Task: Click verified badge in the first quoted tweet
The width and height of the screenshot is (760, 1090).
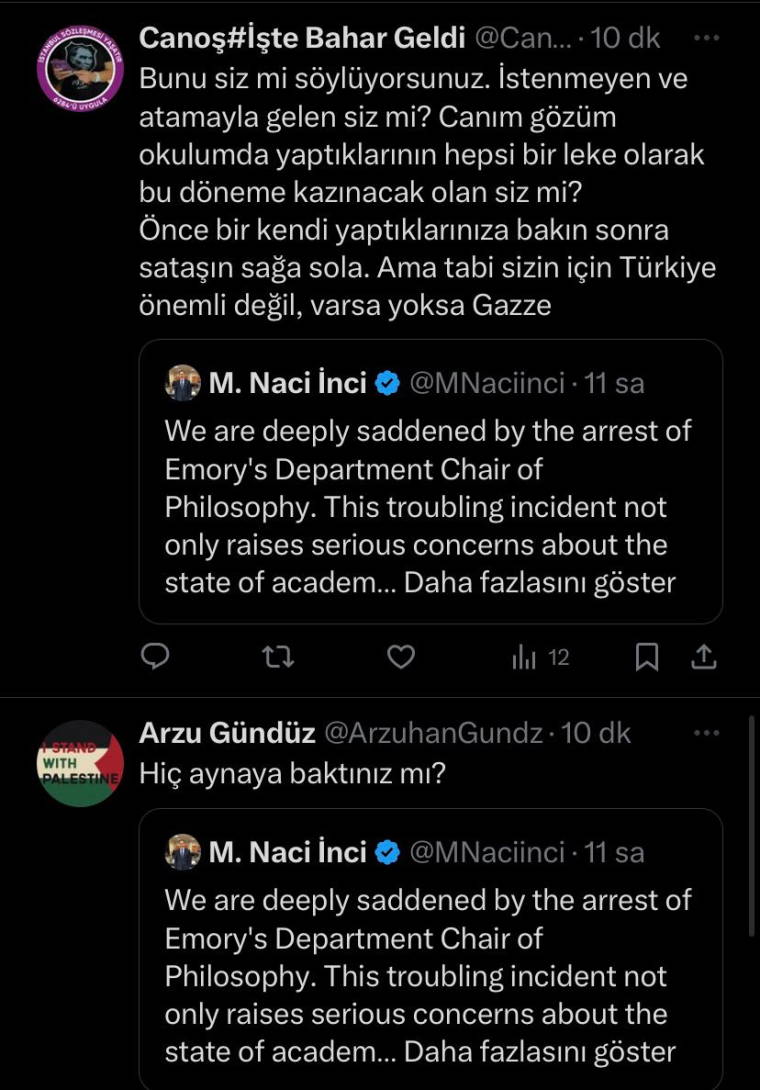Action: coord(389,382)
